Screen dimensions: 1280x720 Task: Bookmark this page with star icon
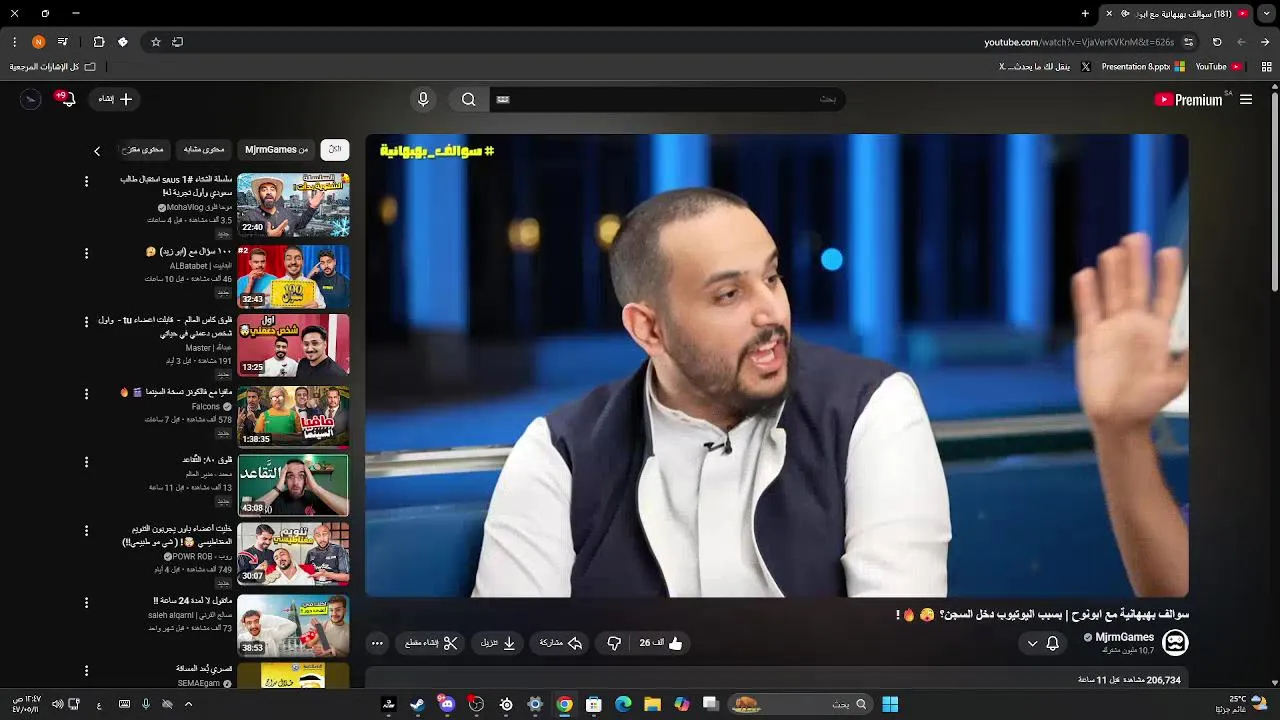[x=156, y=42]
